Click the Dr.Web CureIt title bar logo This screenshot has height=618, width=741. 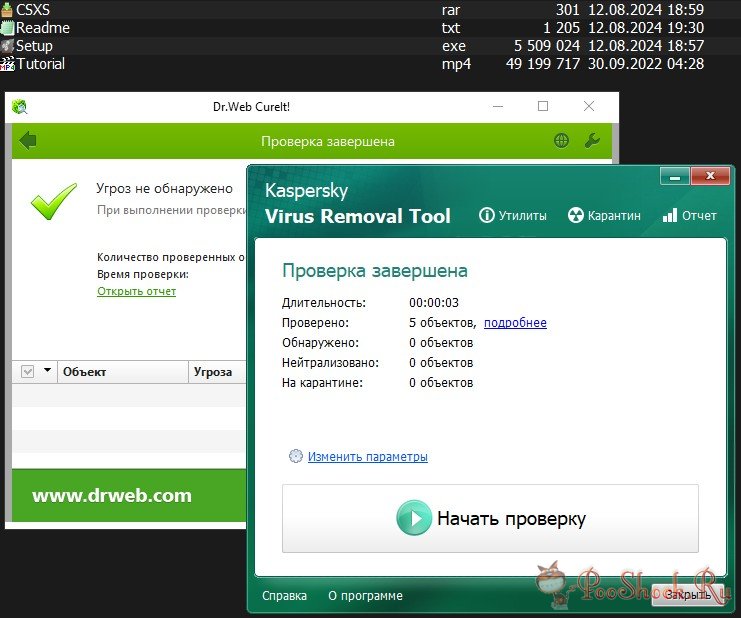click(x=20, y=107)
